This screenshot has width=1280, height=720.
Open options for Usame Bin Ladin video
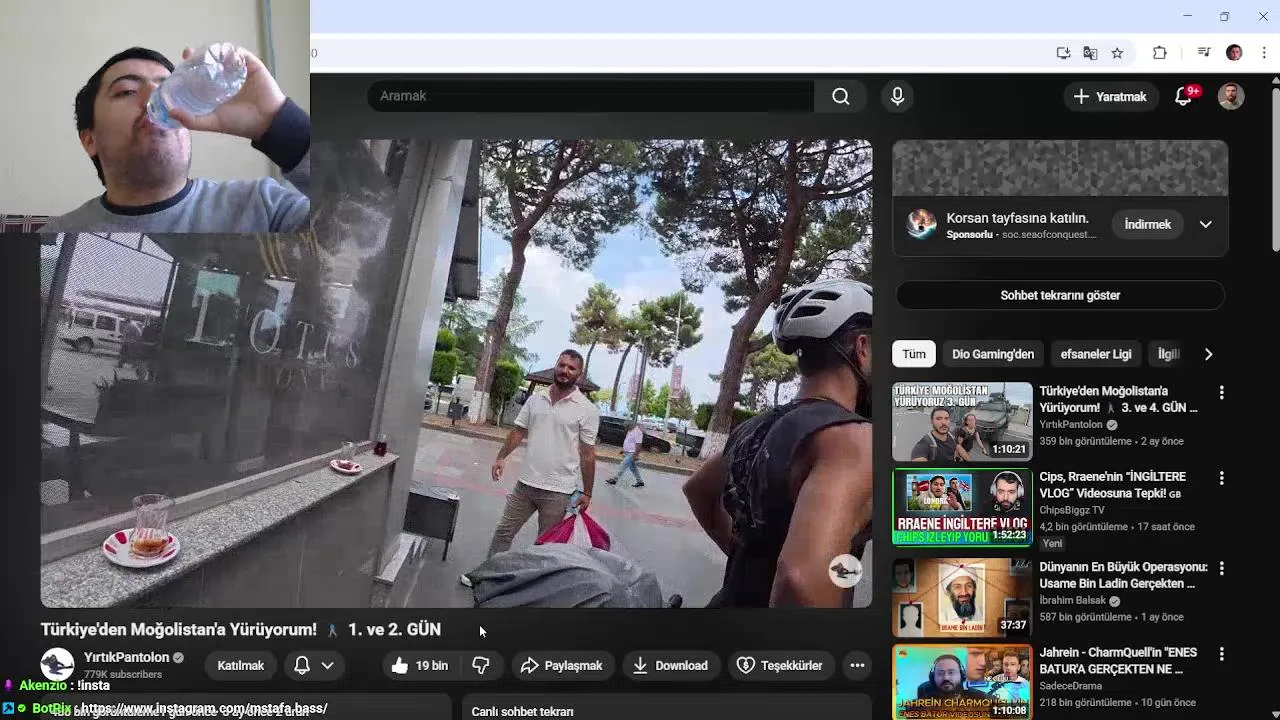pyautogui.click(x=1221, y=568)
